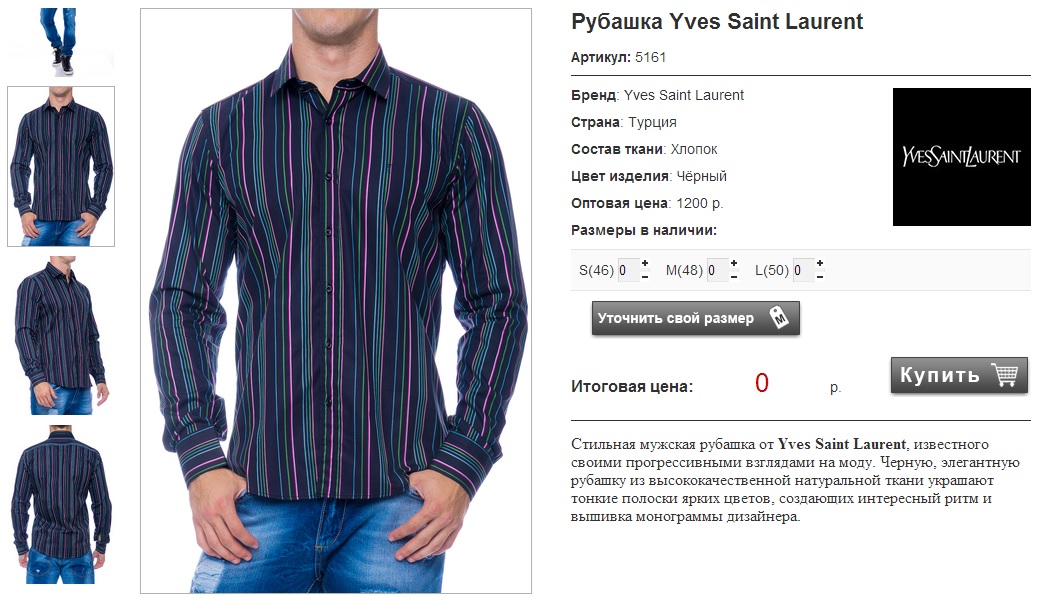The width and height of the screenshot is (1038, 598).
Task: Click the shopping cart icon on Купить
Action: [x=1004, y=374]
